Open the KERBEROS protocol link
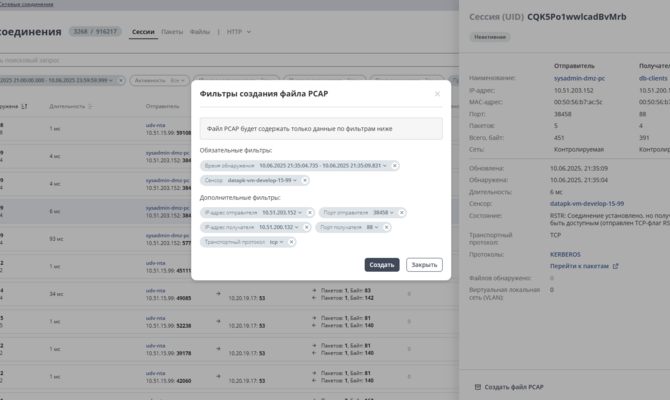The width and height of the screenshot is (670, 400). pos(565,254)
